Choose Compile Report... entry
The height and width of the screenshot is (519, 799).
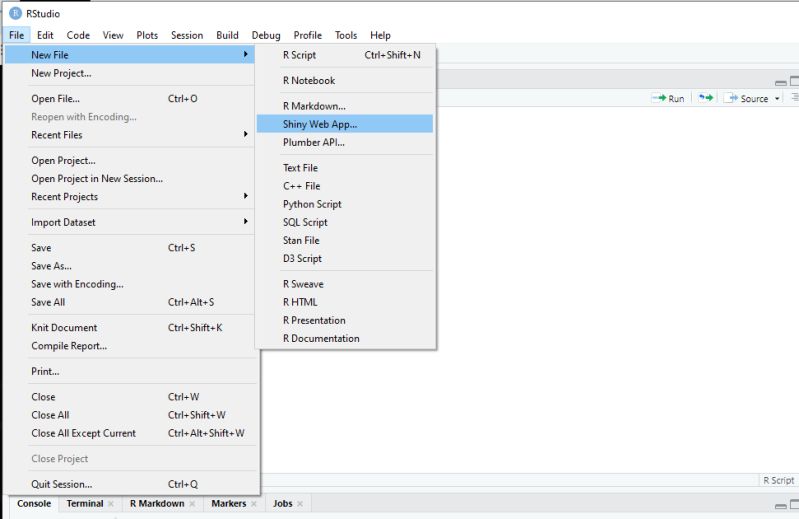point(129,346)
